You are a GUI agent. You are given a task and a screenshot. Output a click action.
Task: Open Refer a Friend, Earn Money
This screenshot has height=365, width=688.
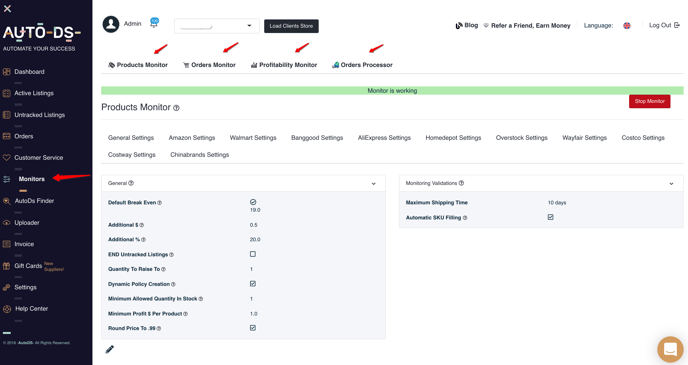coord(527,25)
